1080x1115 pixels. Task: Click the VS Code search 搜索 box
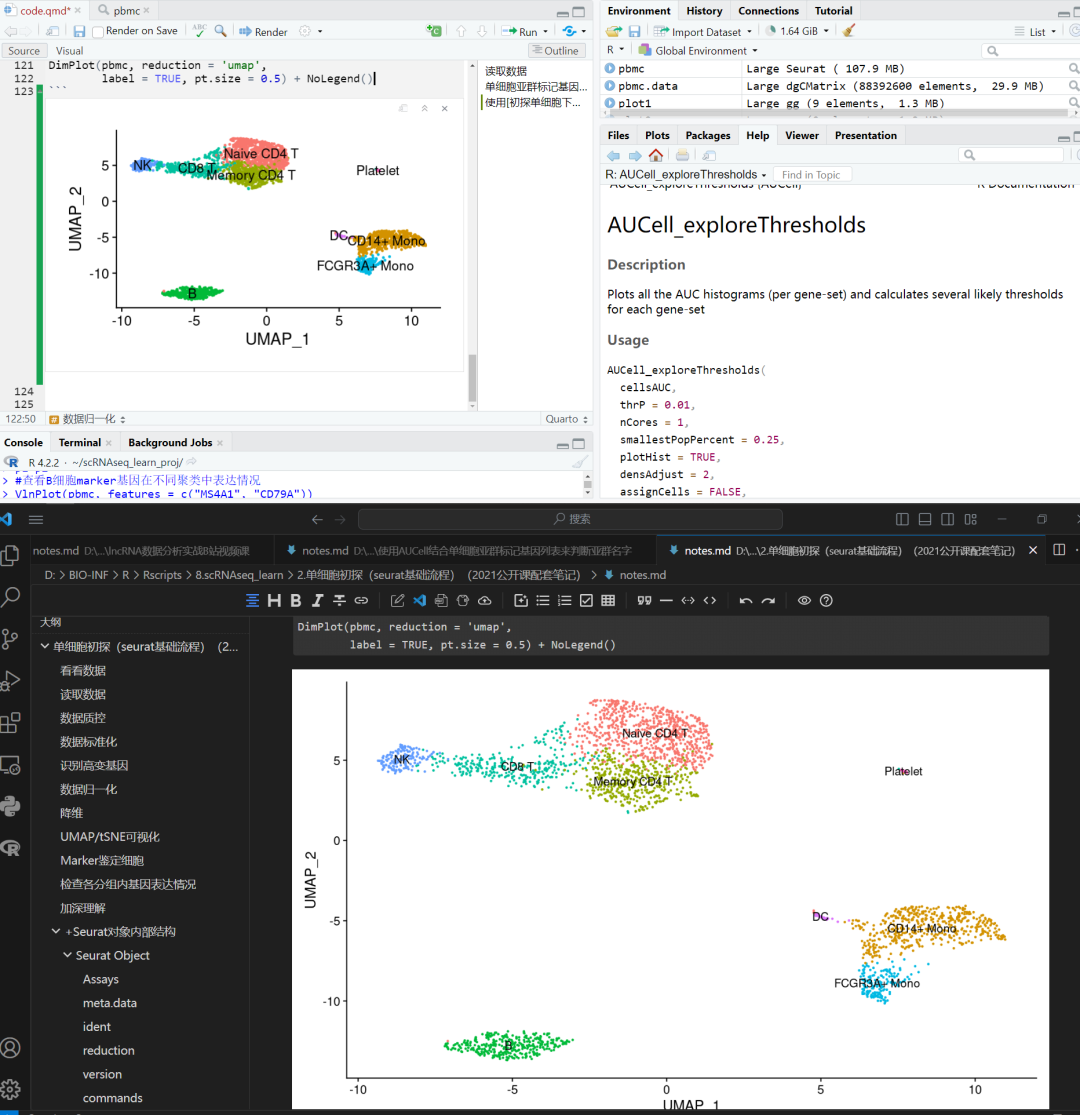coord(570,519)
